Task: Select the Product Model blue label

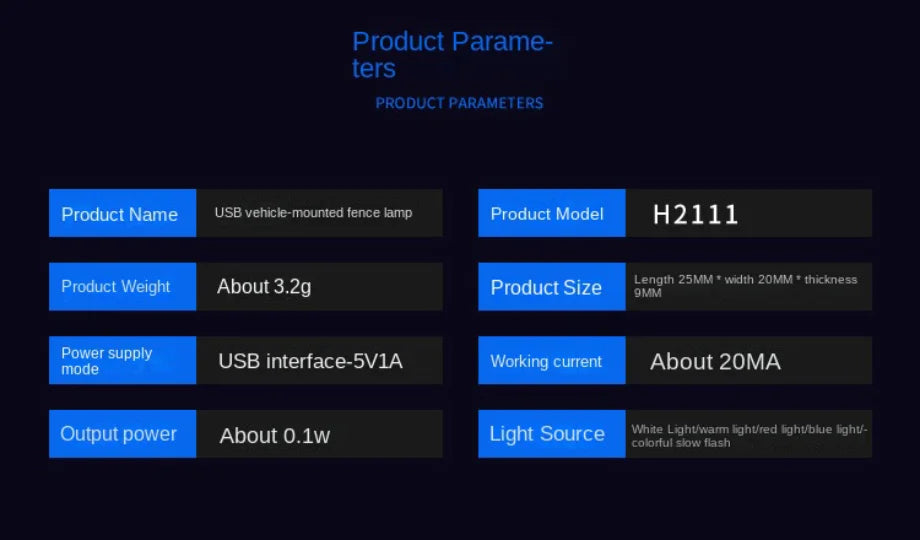Action: (x=552, y=213)
